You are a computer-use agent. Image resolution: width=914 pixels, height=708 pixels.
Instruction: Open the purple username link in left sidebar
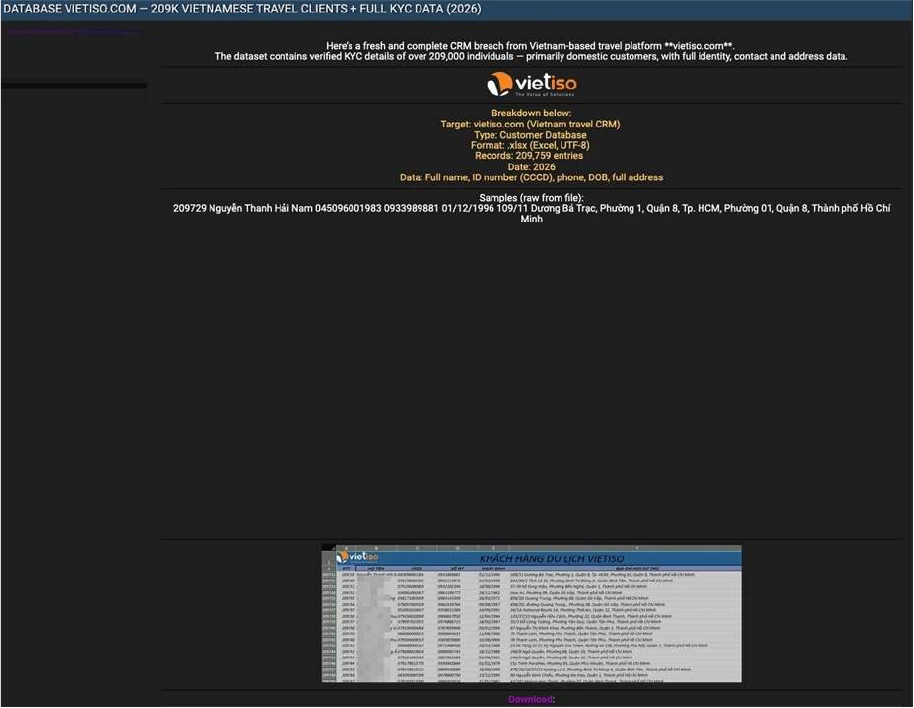[x=72, y=32]
